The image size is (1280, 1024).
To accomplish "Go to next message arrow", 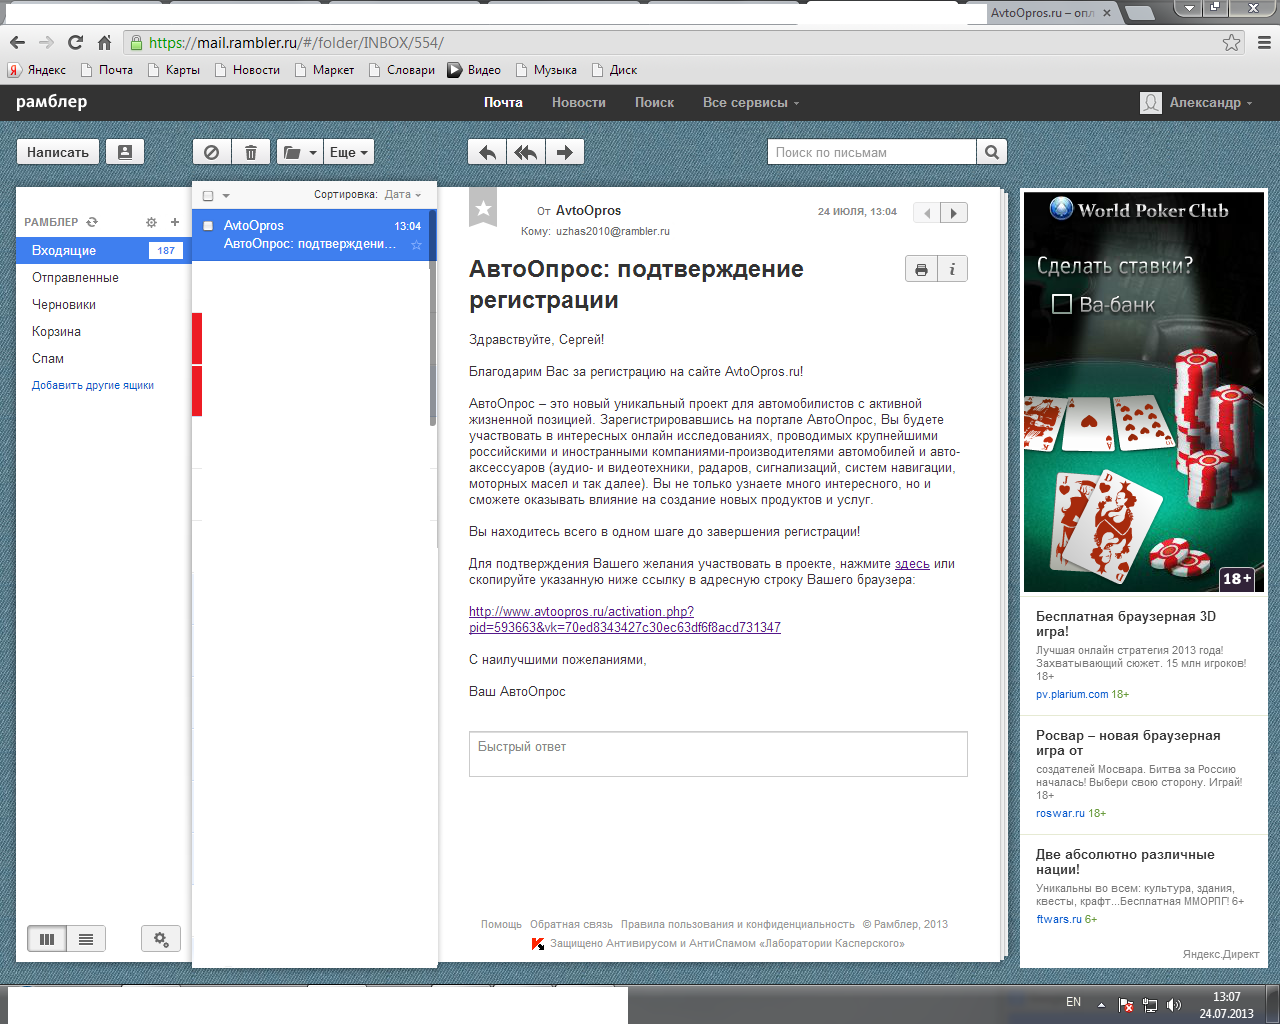I will [x=954, y=213].
